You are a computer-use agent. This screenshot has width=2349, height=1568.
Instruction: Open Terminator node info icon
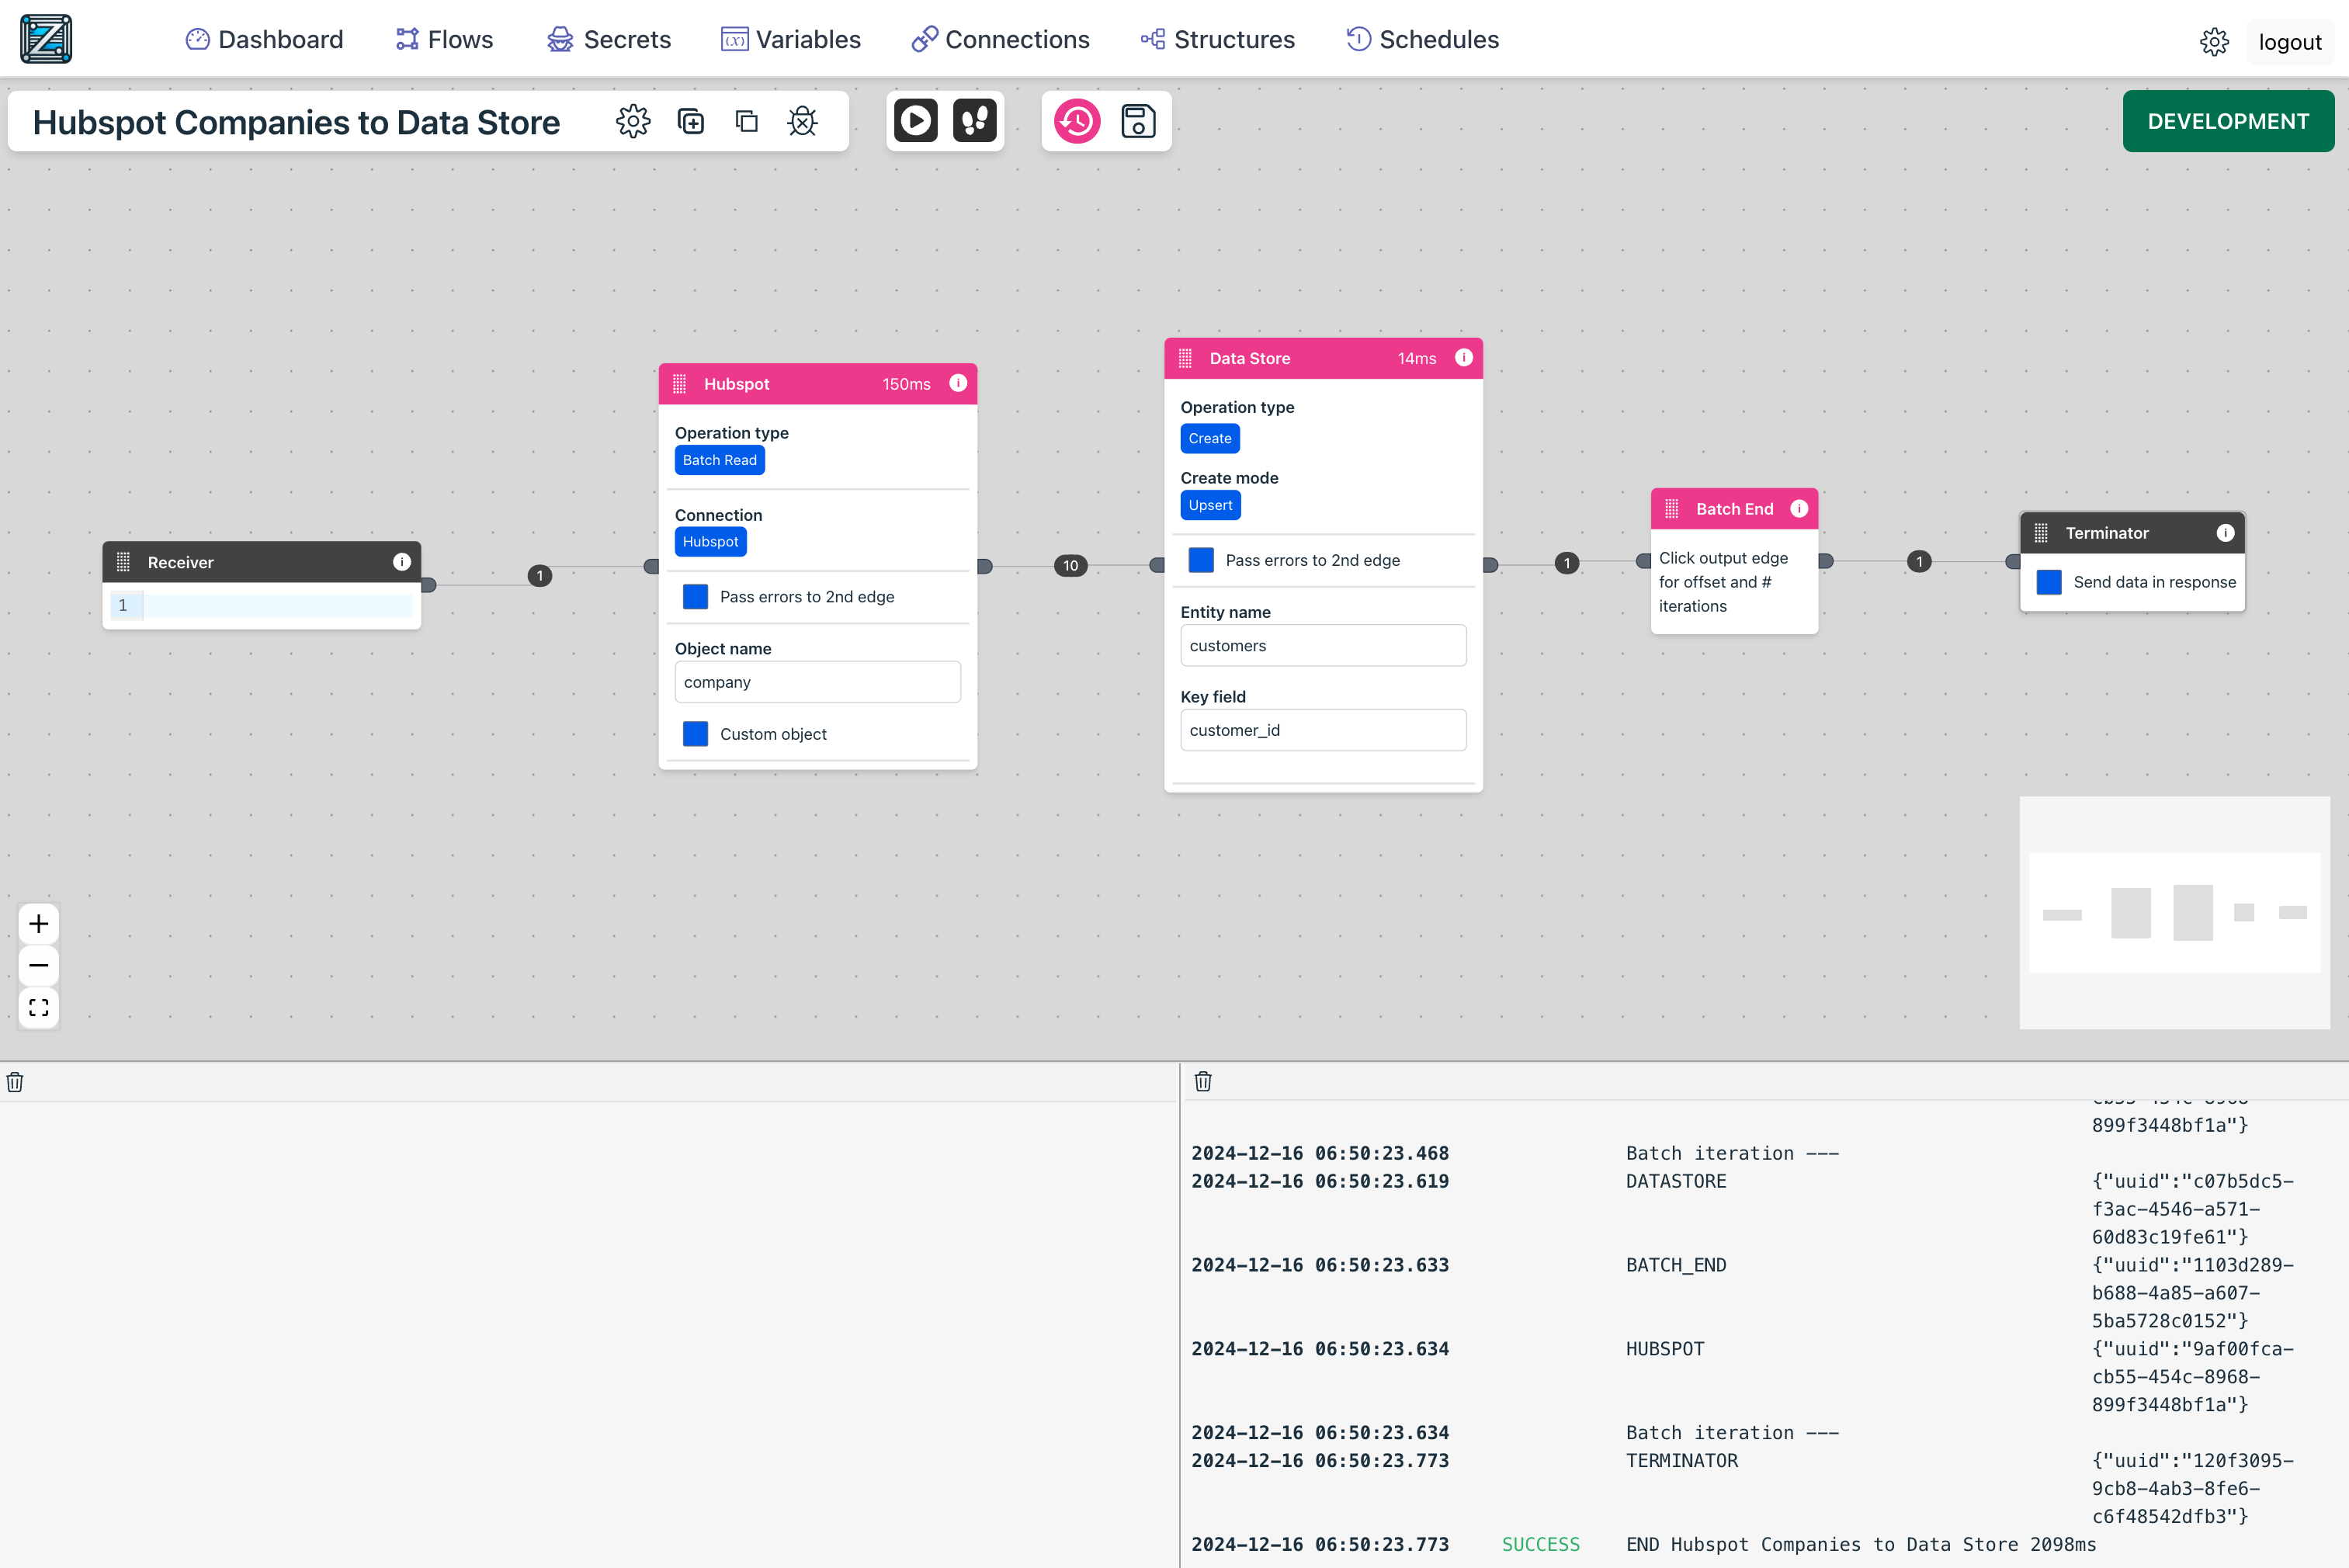[x=2225, y=533]
